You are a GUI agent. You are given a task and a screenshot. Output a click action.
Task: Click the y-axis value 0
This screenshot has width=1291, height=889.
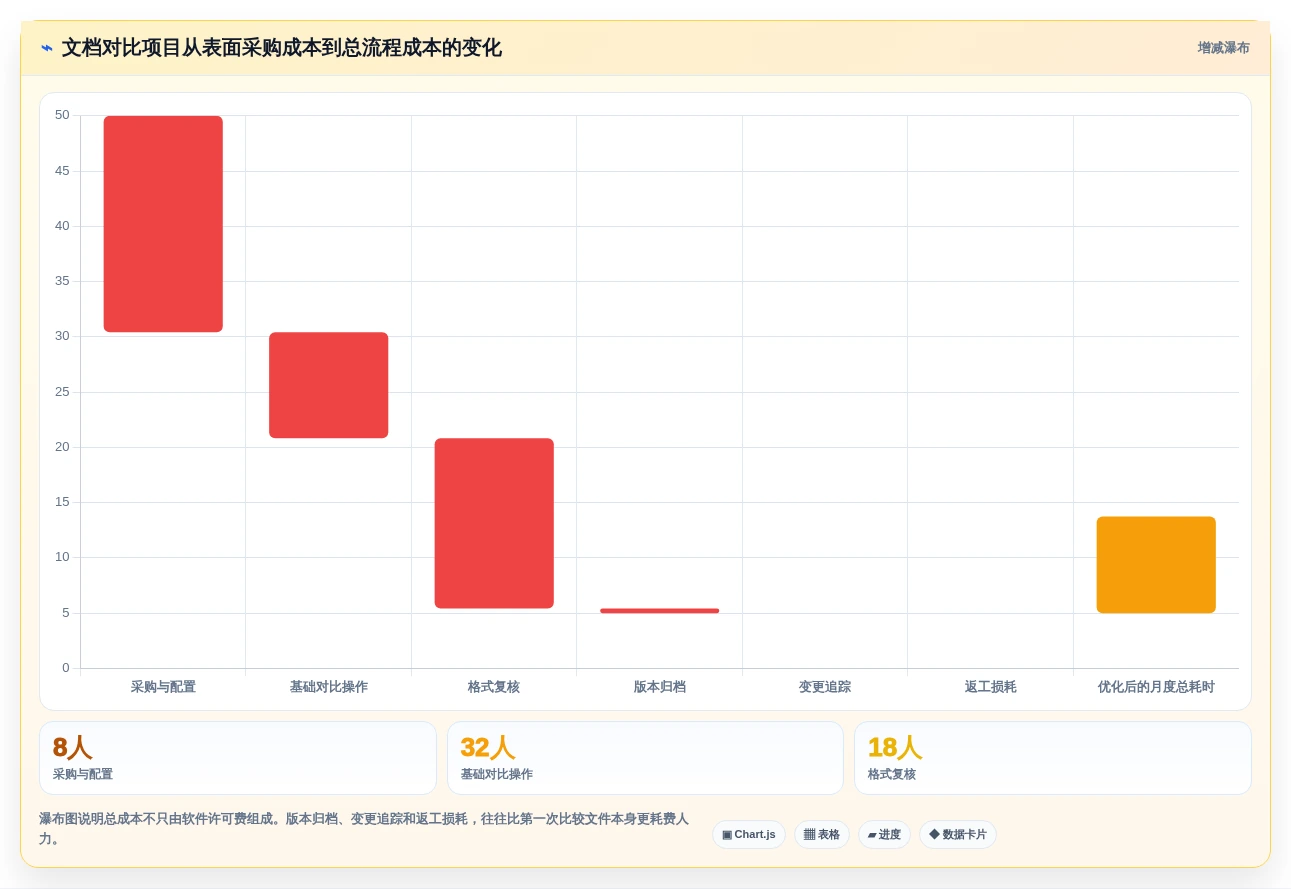[66, 668]
